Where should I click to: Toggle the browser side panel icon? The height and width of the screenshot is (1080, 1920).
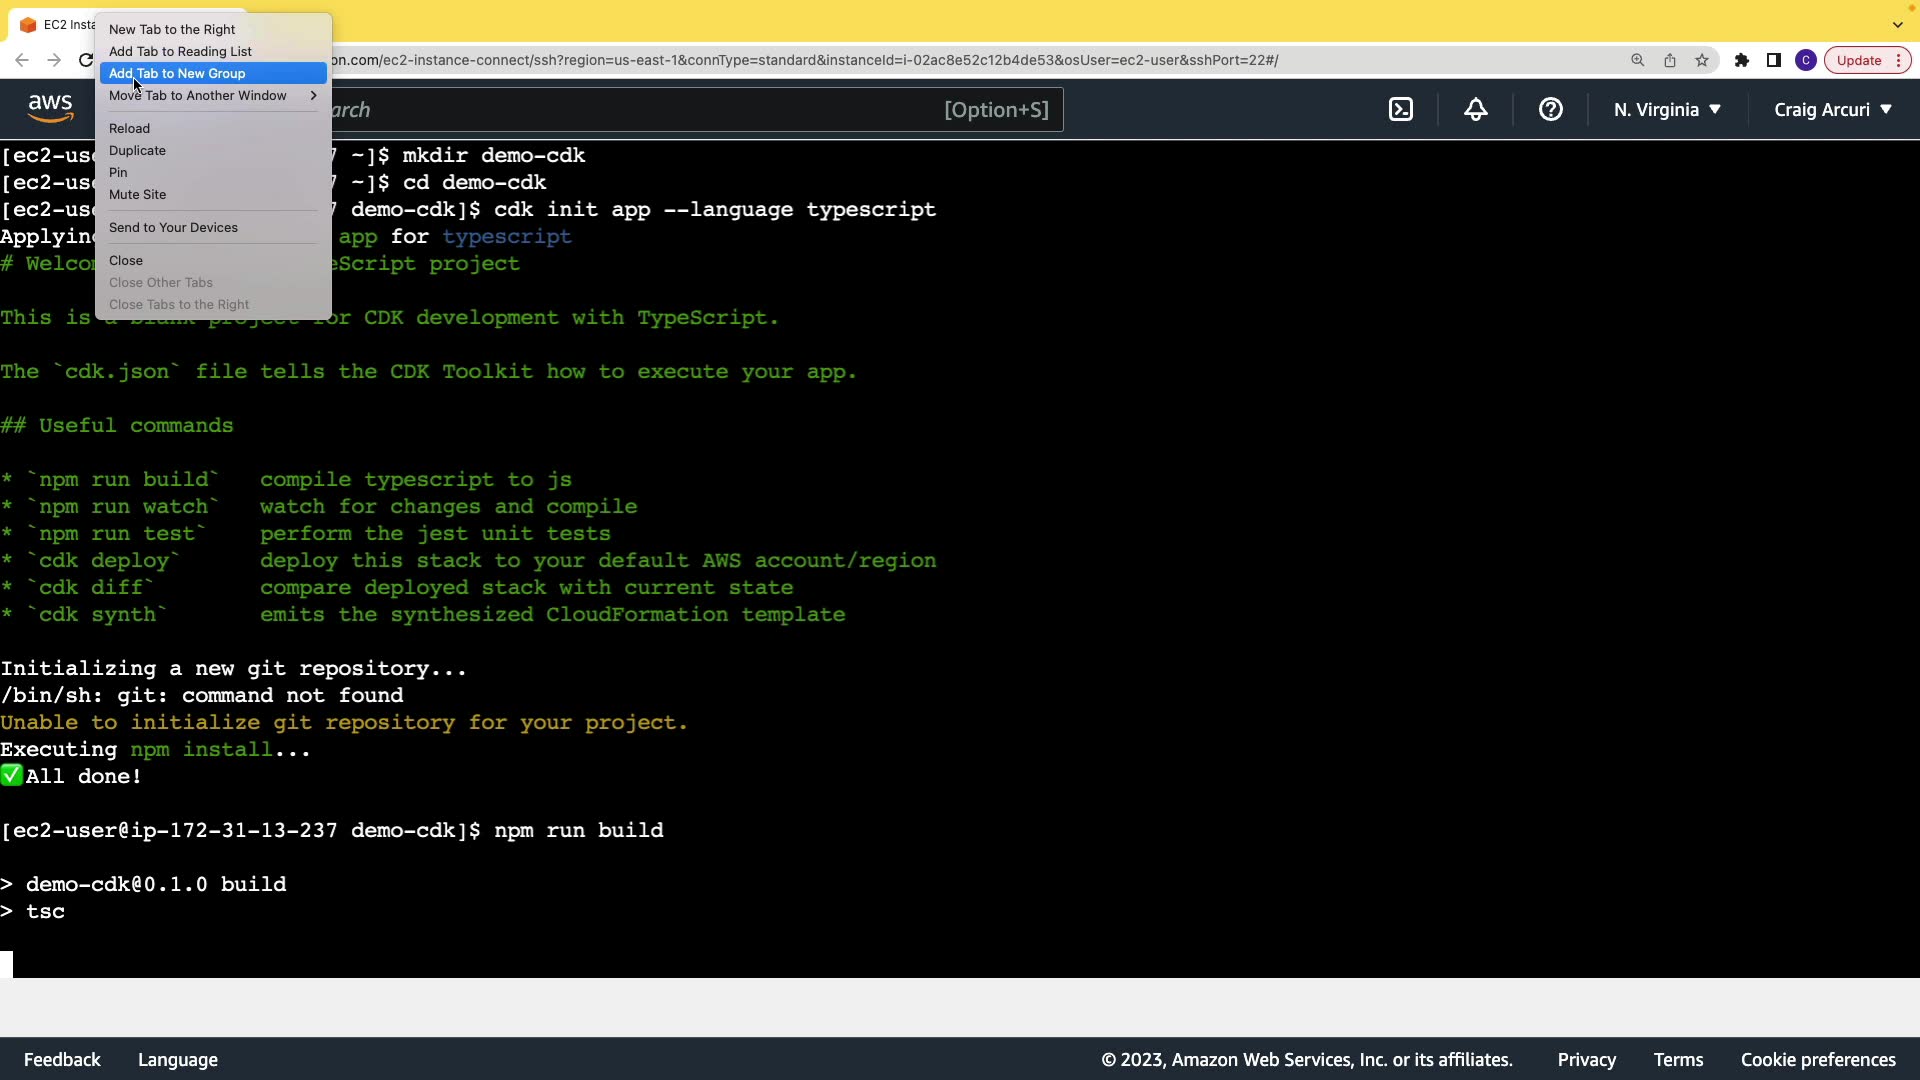[x=1774, y=60]
